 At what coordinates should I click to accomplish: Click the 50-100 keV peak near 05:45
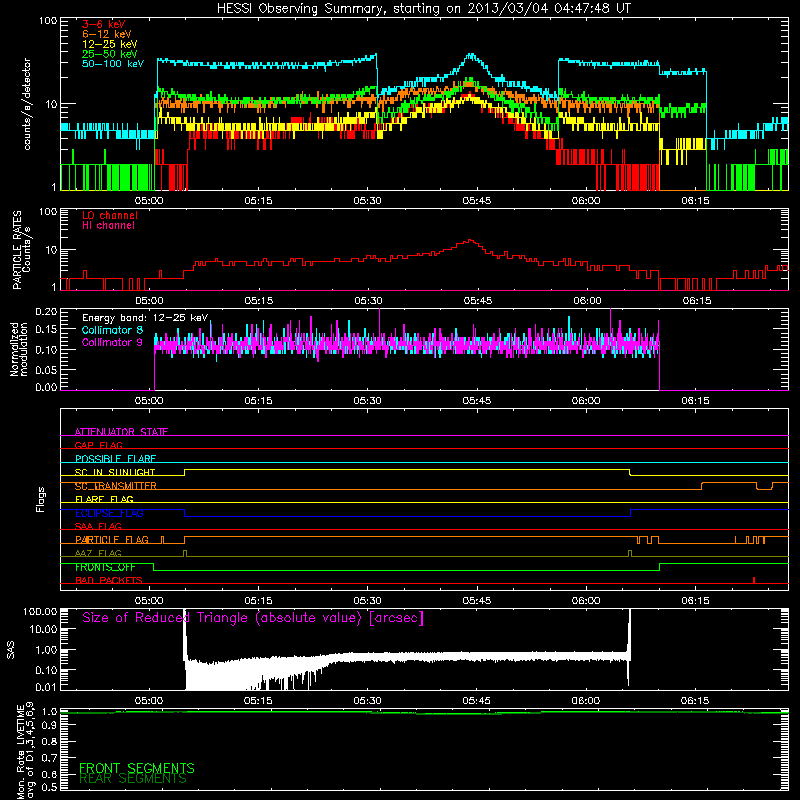[471, 55]
